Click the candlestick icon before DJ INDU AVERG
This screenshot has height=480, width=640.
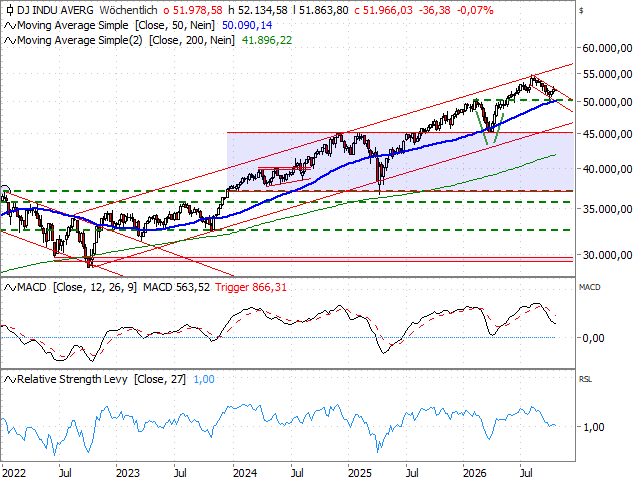point(10,10)
